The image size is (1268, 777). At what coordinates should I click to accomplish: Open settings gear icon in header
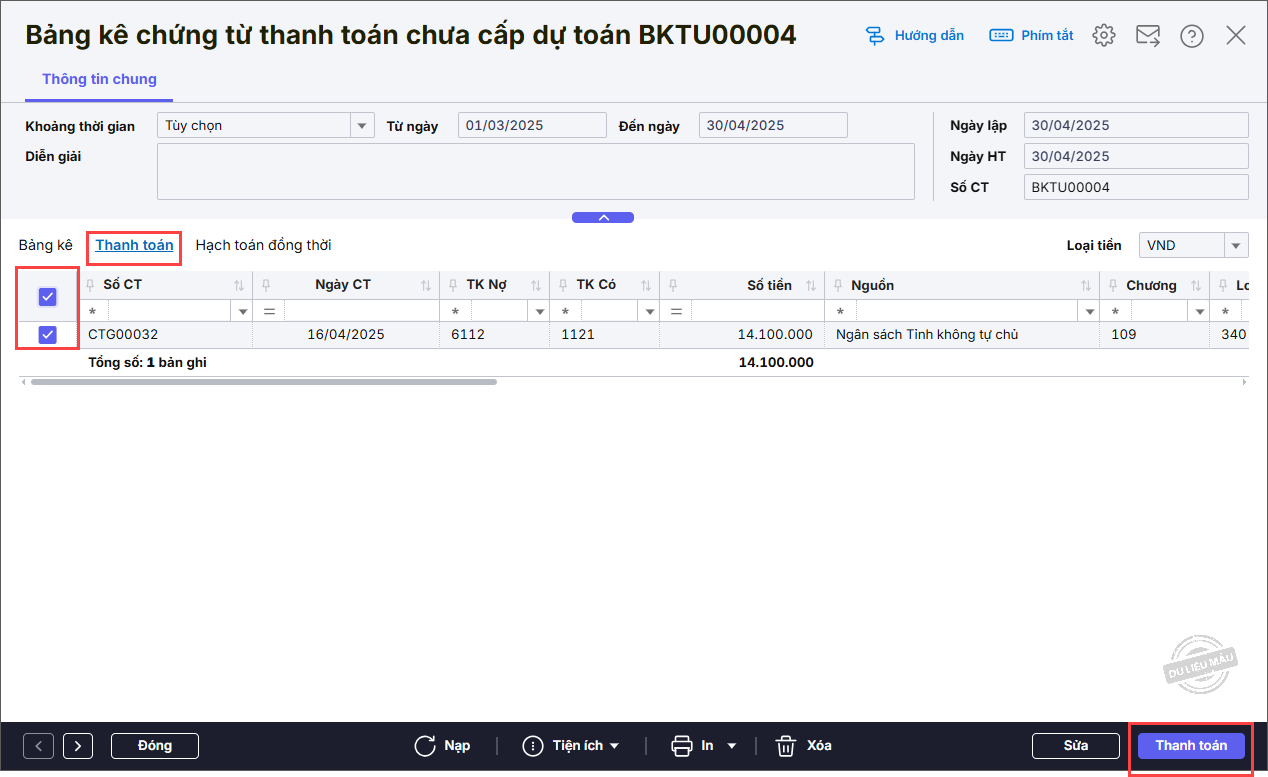[x=1104, y=35]
